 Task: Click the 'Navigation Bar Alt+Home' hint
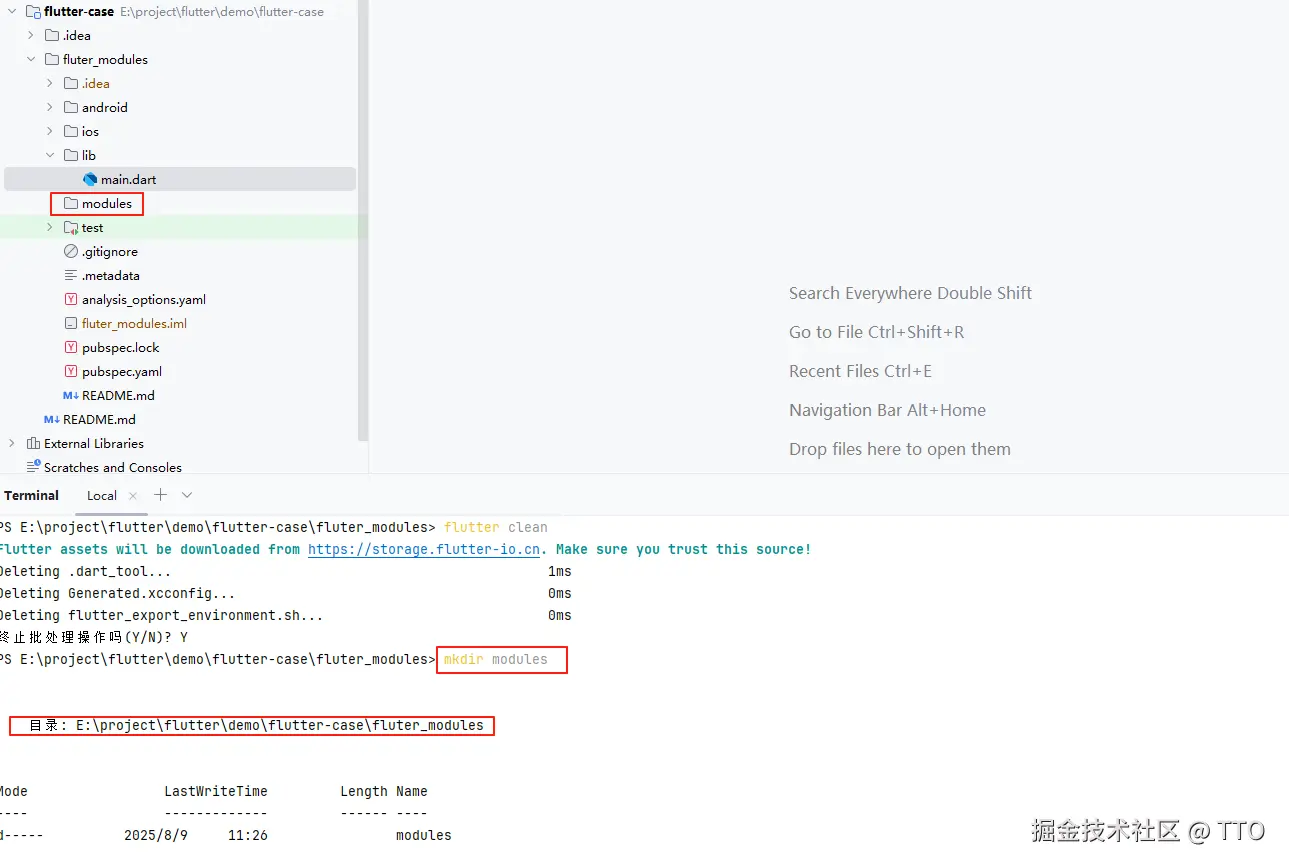pos(887,410)
